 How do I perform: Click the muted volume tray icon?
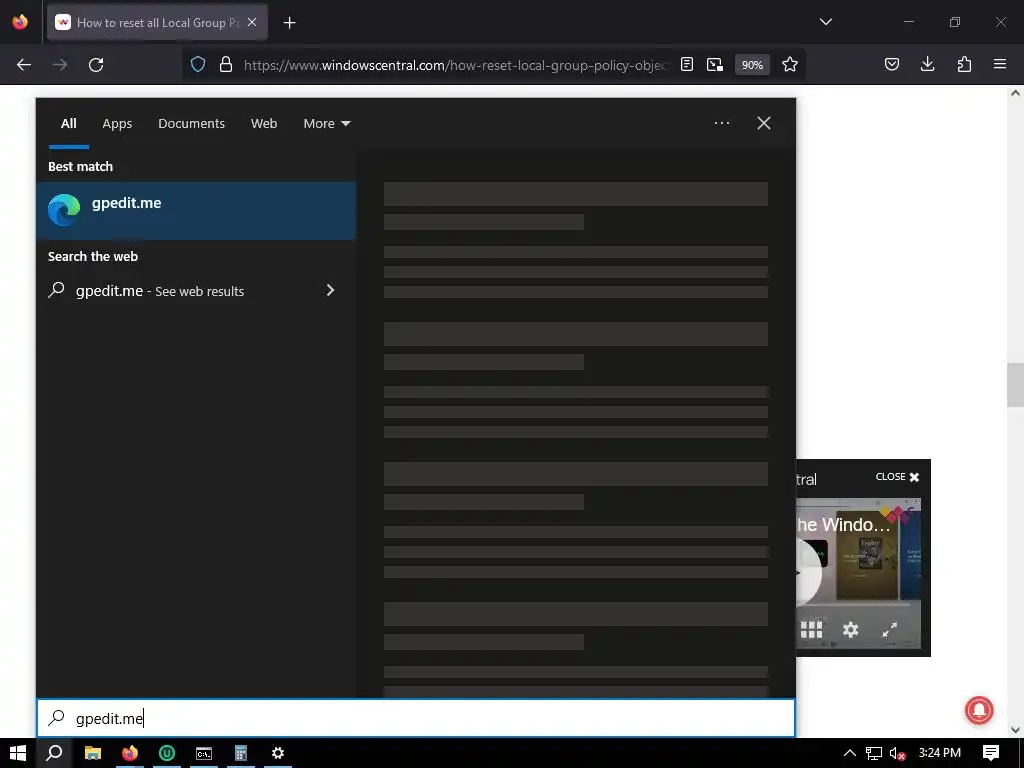[x=897, y=753]
